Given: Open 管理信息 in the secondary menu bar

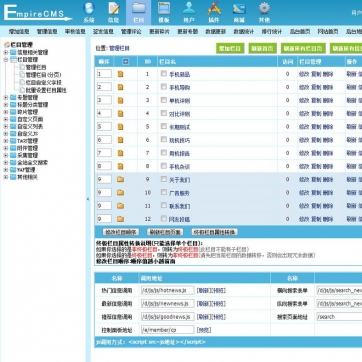Looking at the screenshot, I should 47,32.
